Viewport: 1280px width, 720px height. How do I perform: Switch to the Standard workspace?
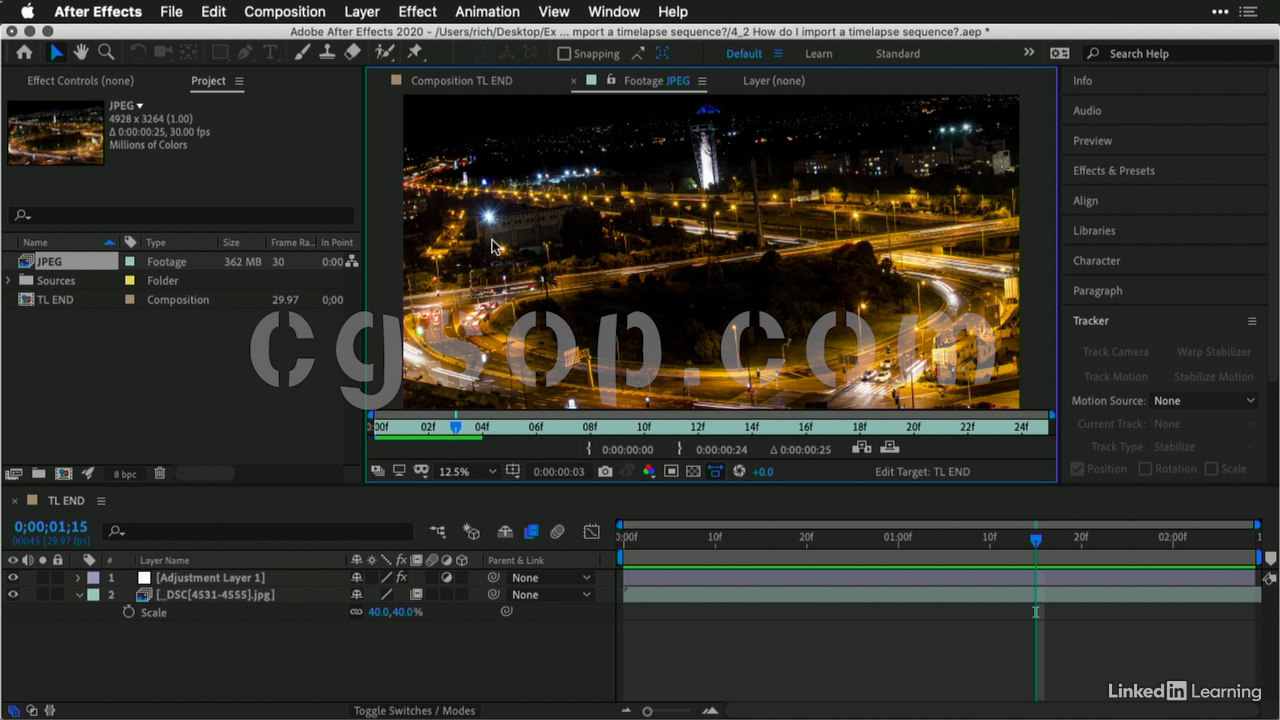point(897,54)
